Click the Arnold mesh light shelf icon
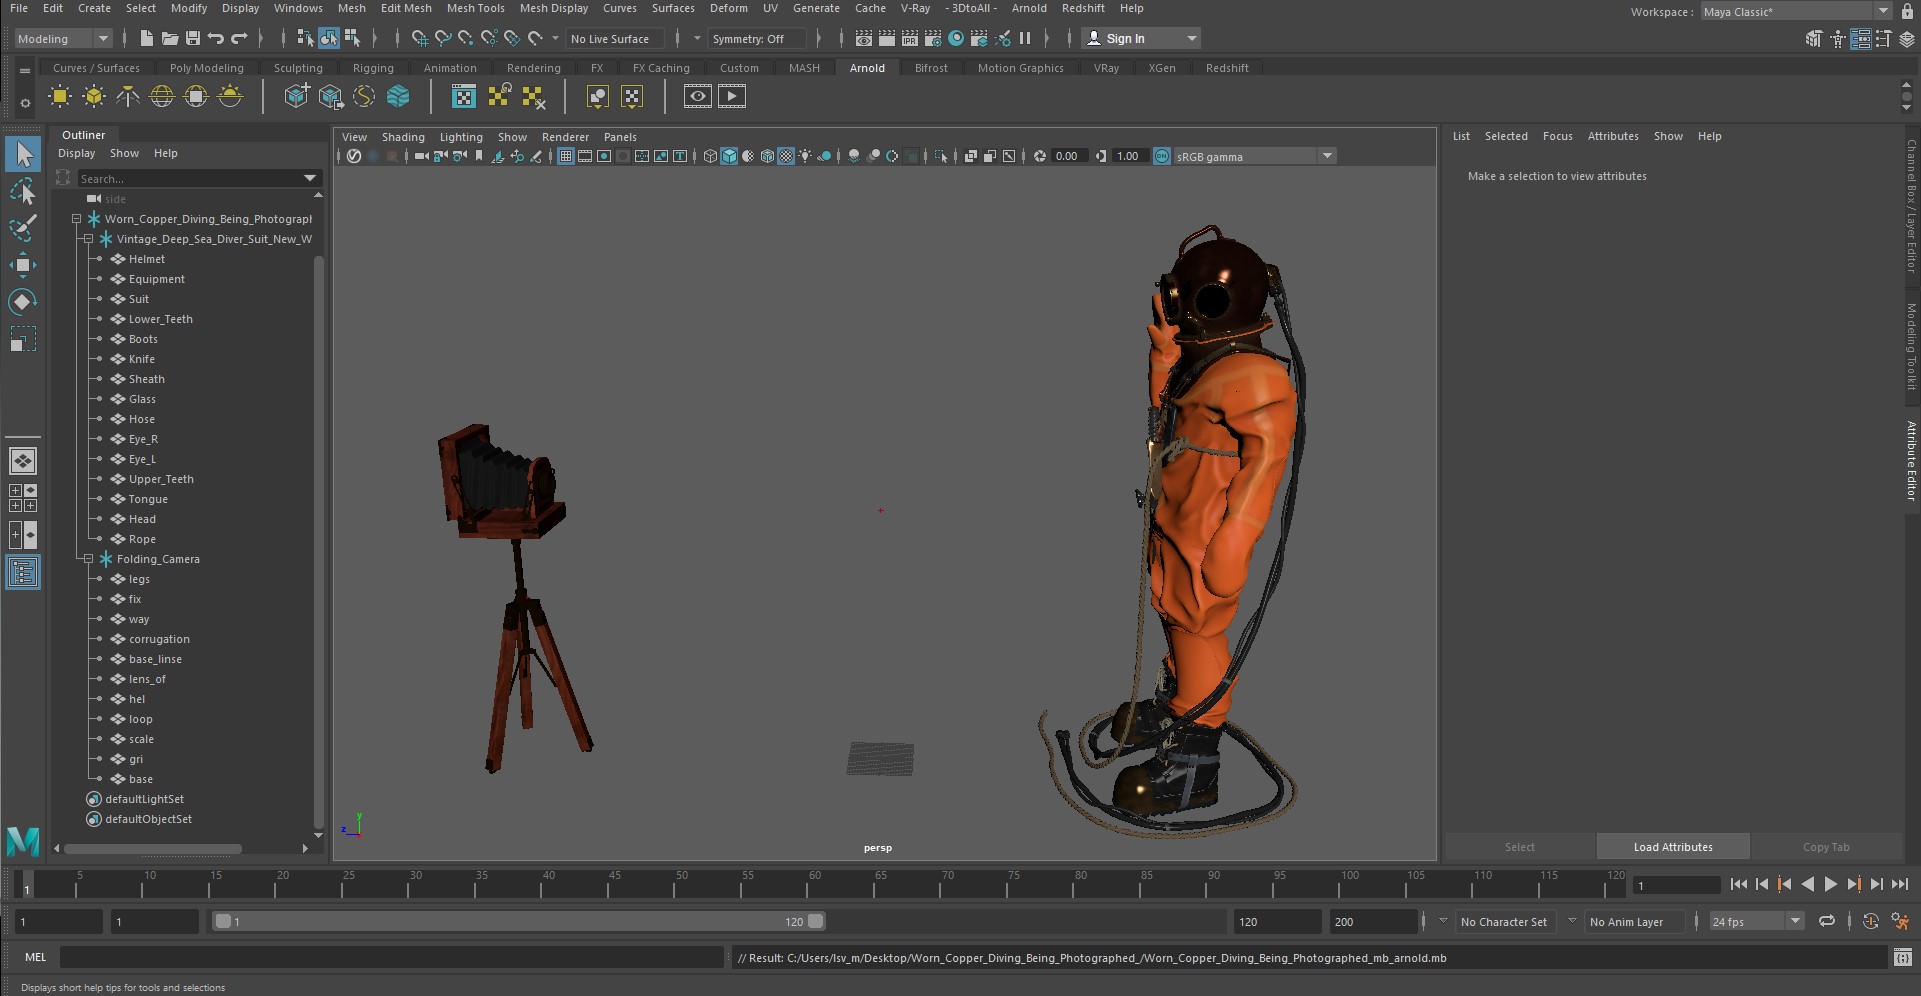 pos(94,97)
